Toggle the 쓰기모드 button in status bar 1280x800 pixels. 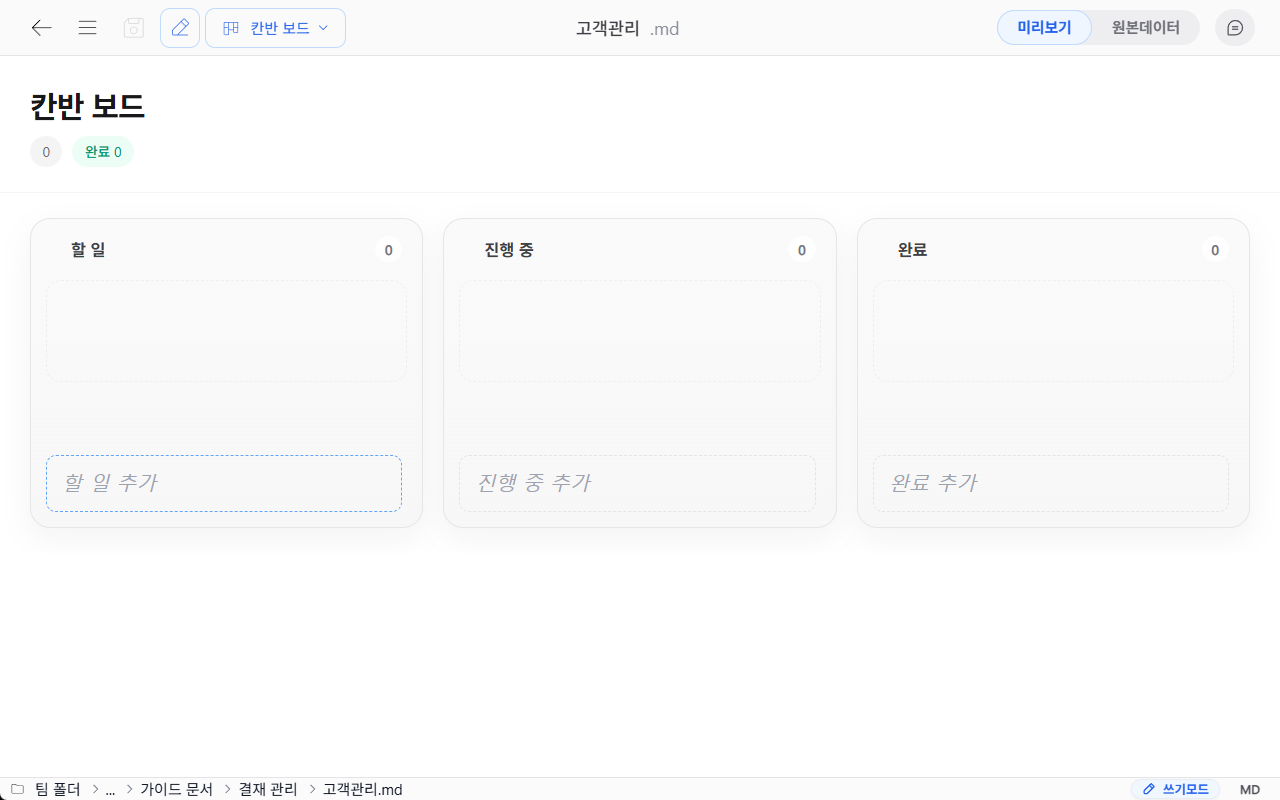1176,789
